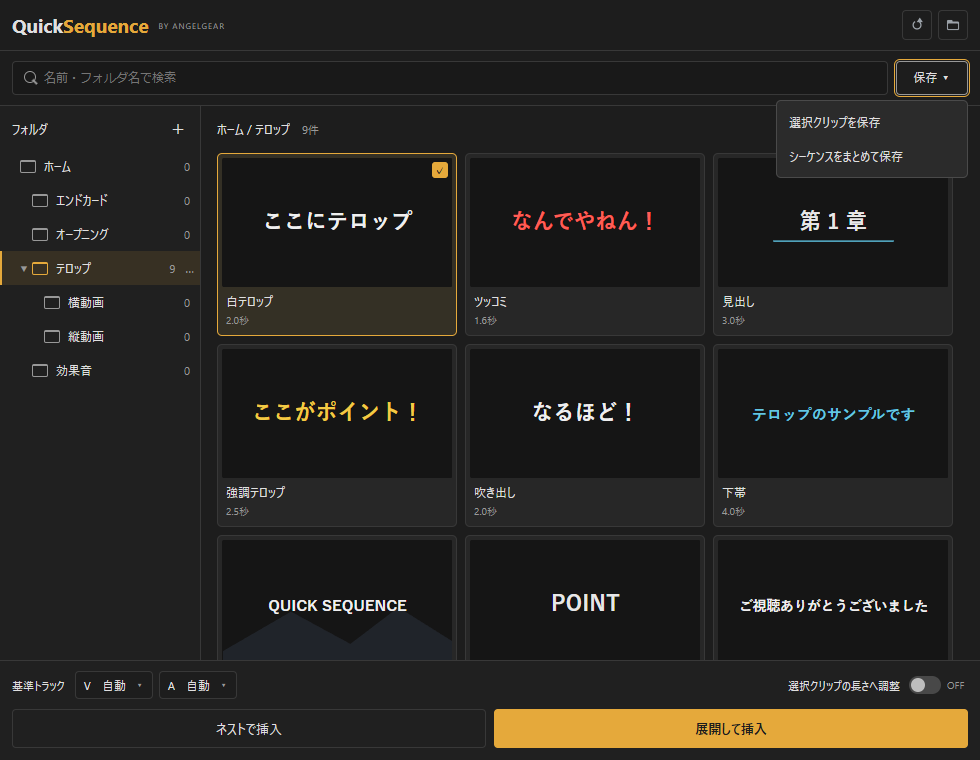The height and width of the screenshot is (760, 980).
Task: Select the 縦動画 subfolder row
Action: (100, 336)
